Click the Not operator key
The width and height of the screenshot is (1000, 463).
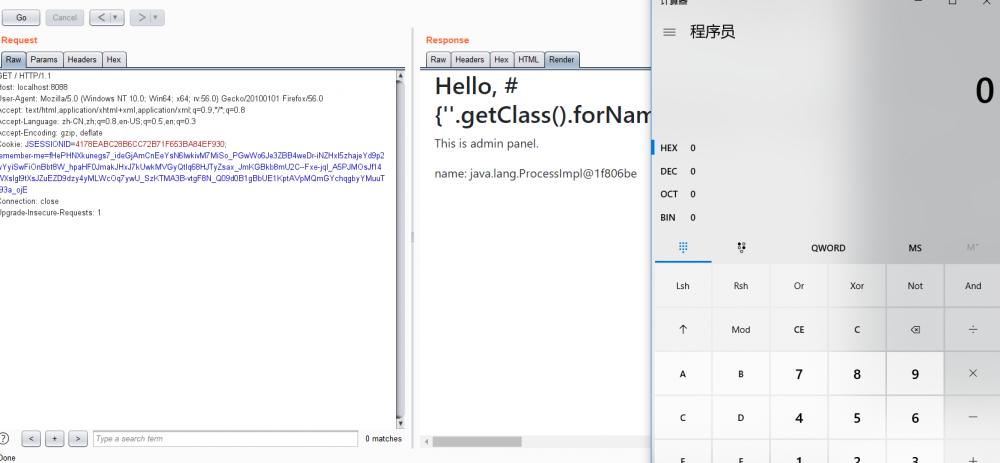pyautogui.click(x=915, y=286)
